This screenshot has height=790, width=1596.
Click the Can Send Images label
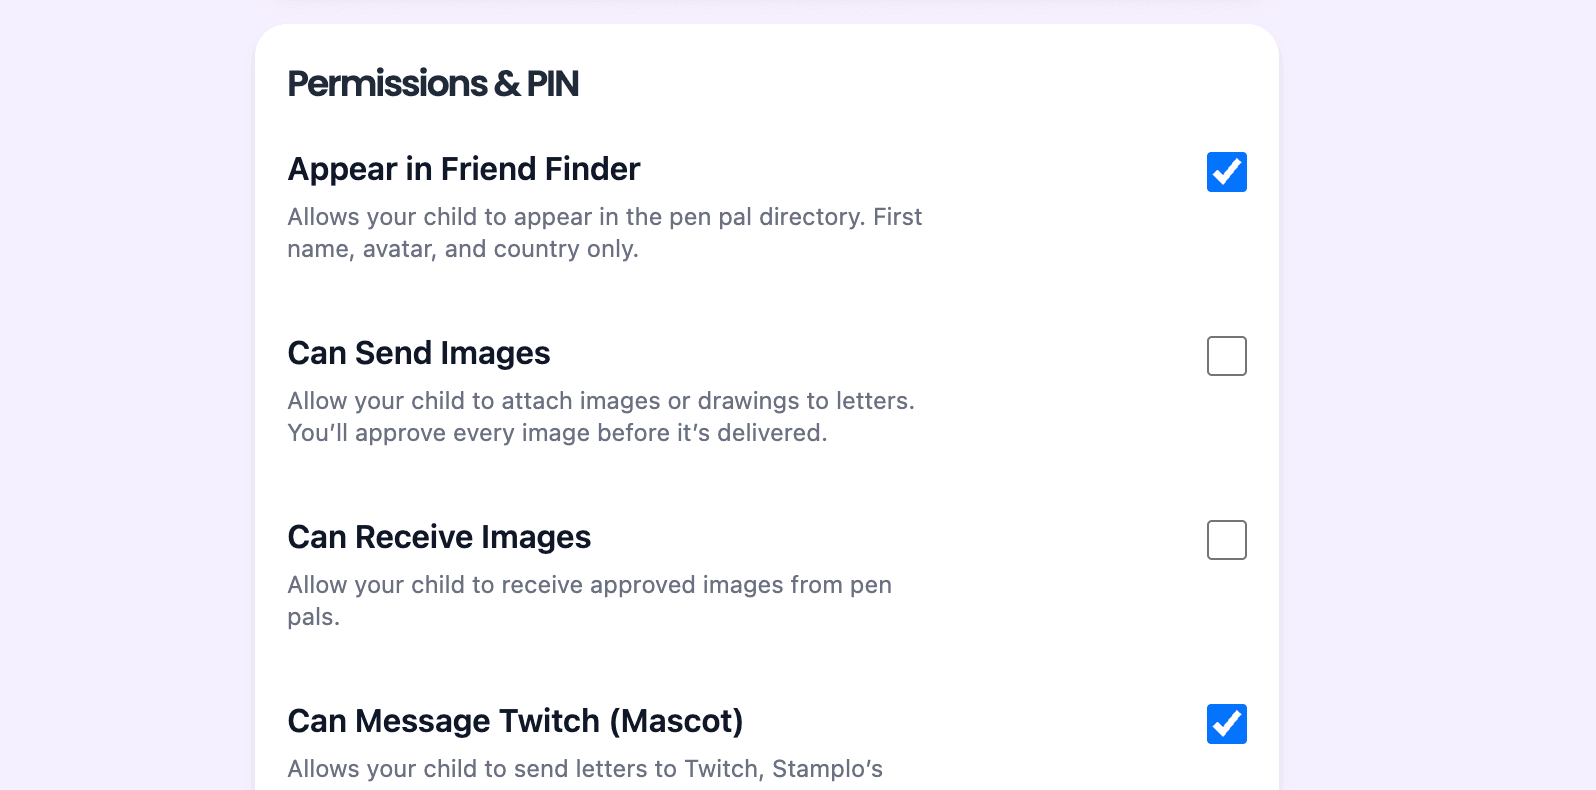click(x=418, y=353)
